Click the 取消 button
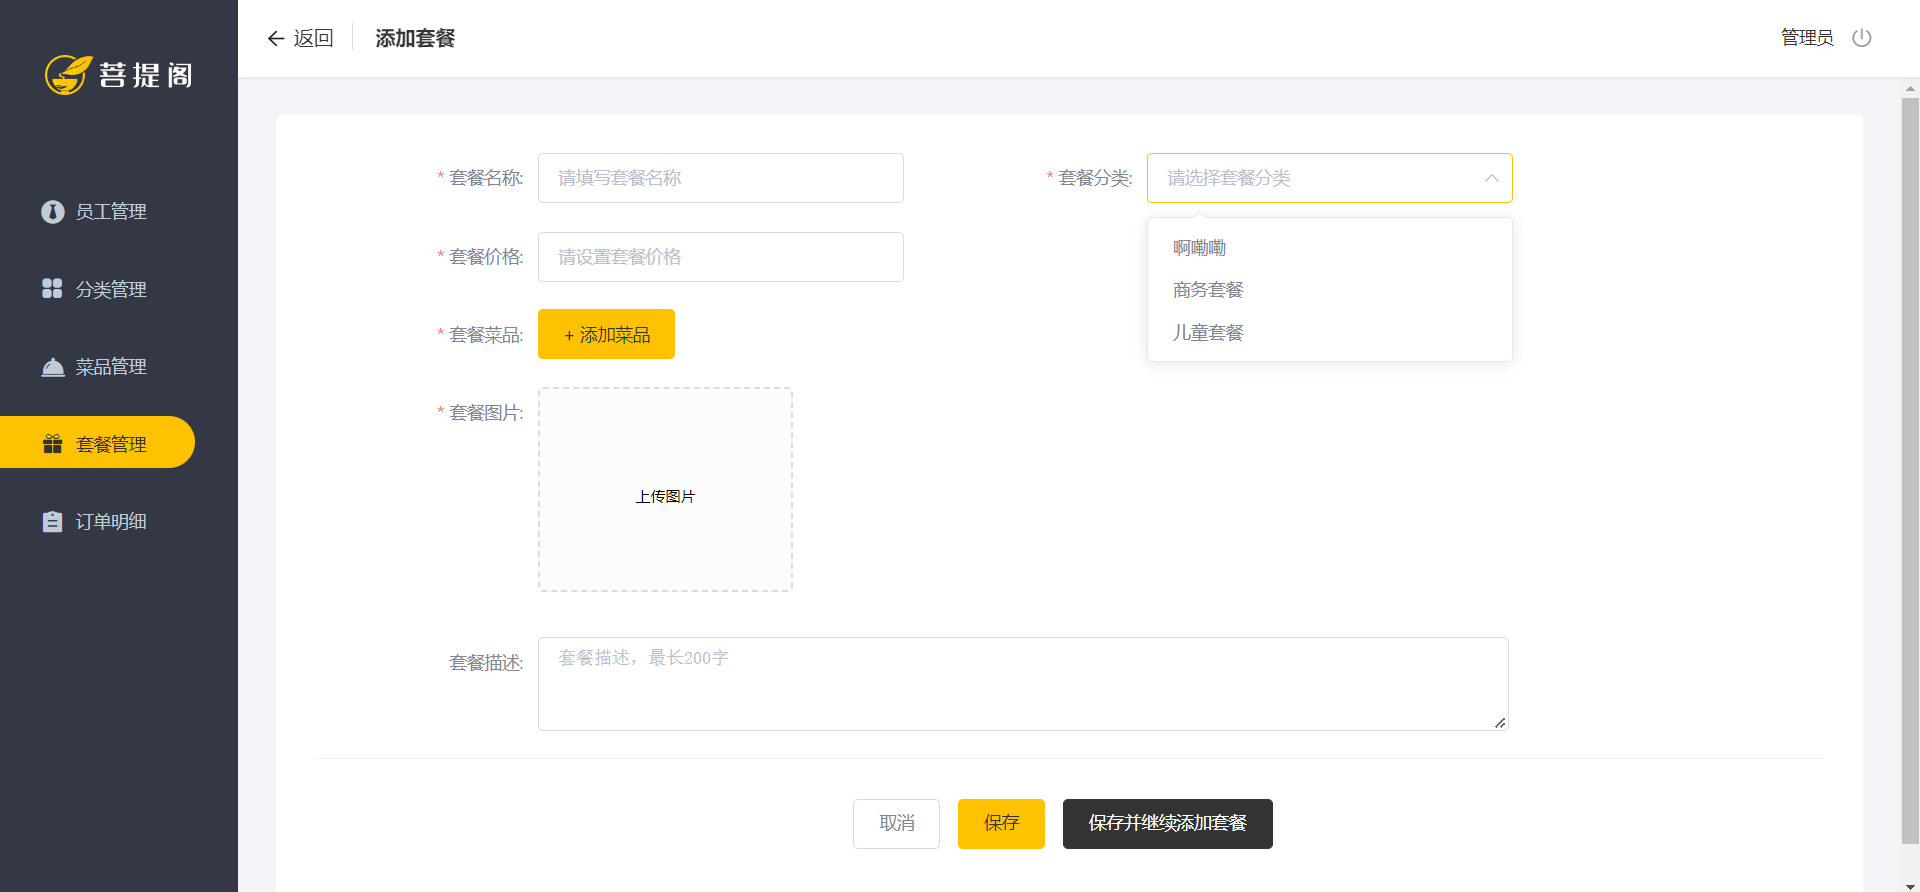The width and height of the screenshot is (1920, 892). tap(896, 824)
